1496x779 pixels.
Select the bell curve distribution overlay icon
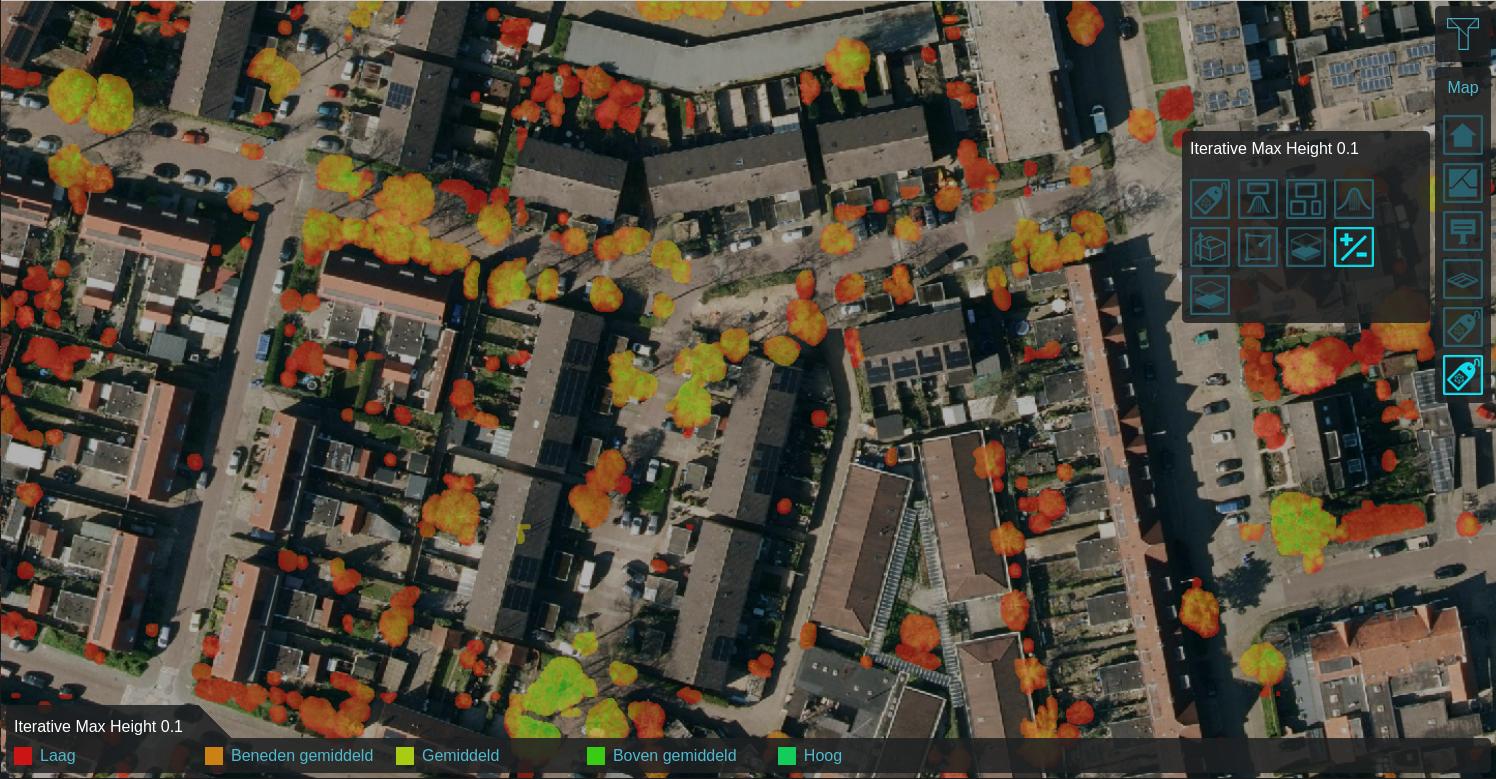click(x=1354, y=199)
